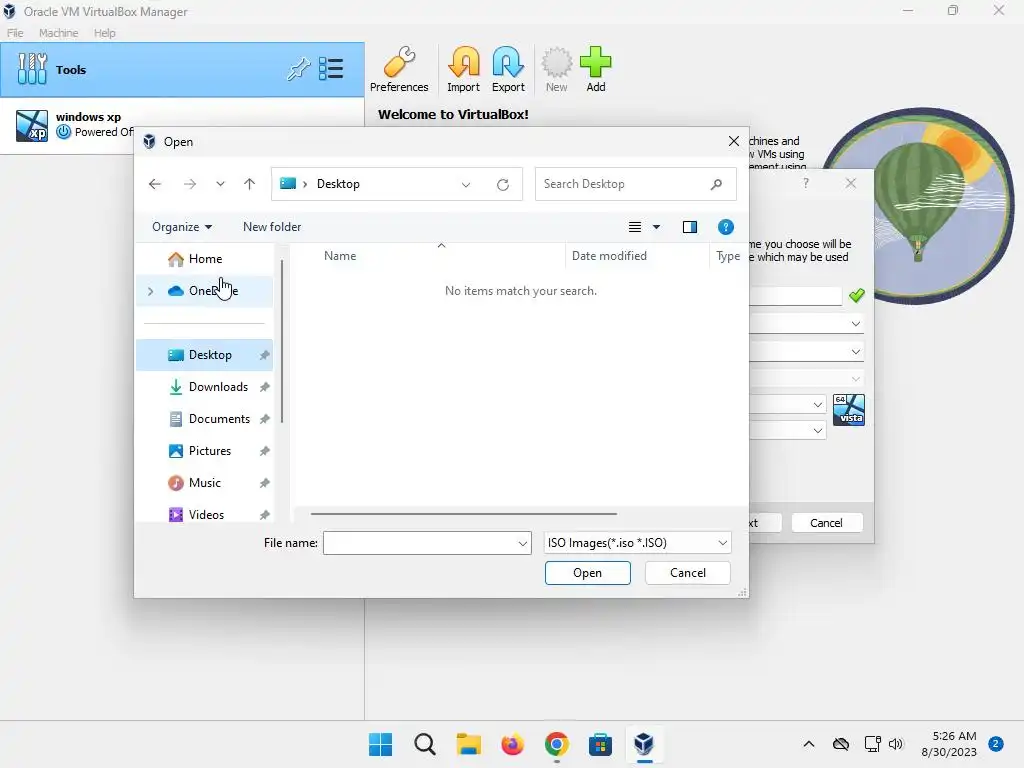Sort by Name column header
The height and width of the screenshot is (768, 1024).
pyautogui.click(x=340, y=256)
